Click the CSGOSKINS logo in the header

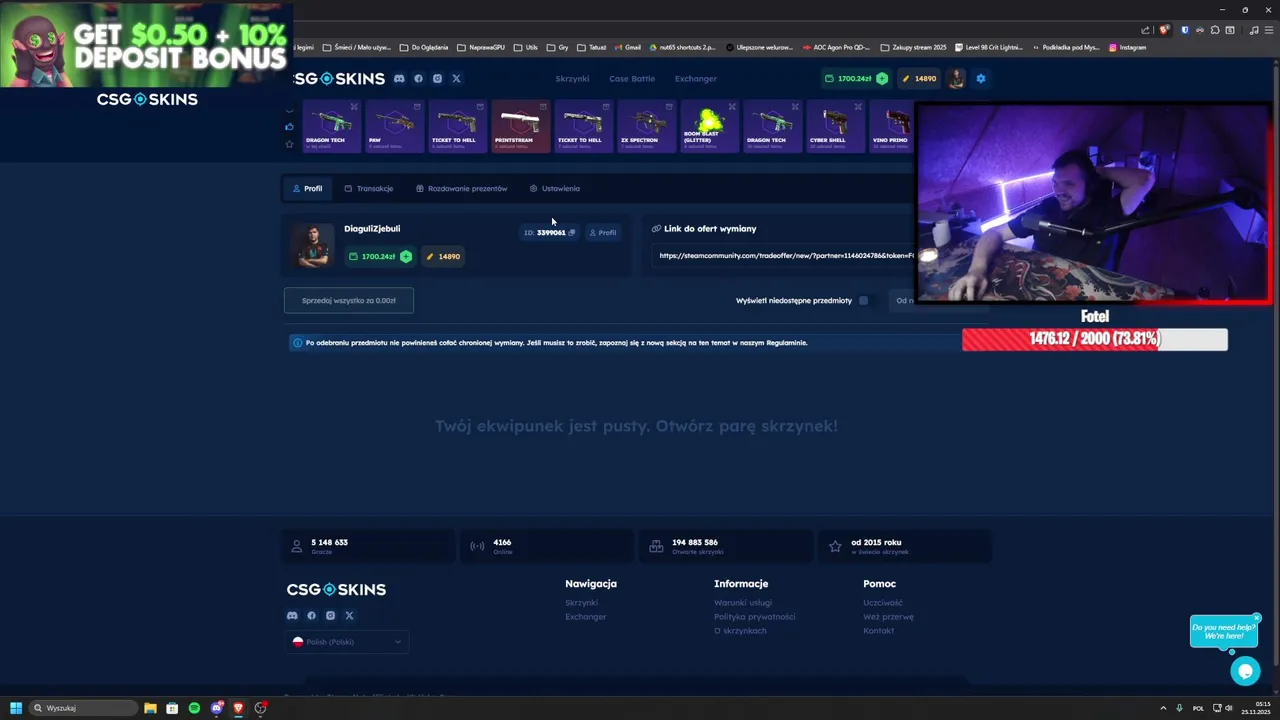[x=339, y=78]
